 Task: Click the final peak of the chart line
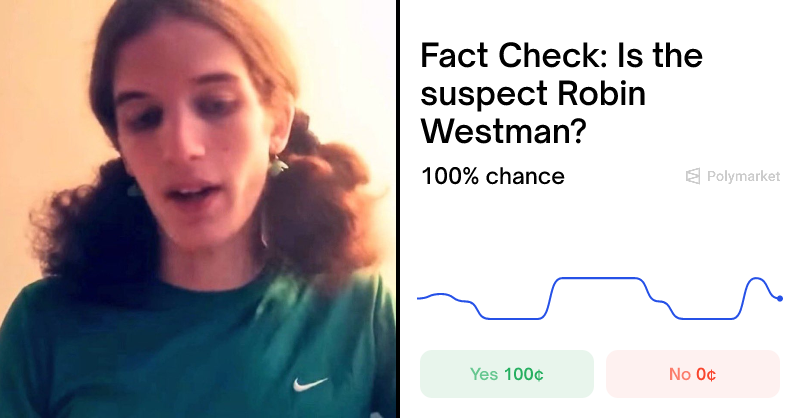point(757,279)
